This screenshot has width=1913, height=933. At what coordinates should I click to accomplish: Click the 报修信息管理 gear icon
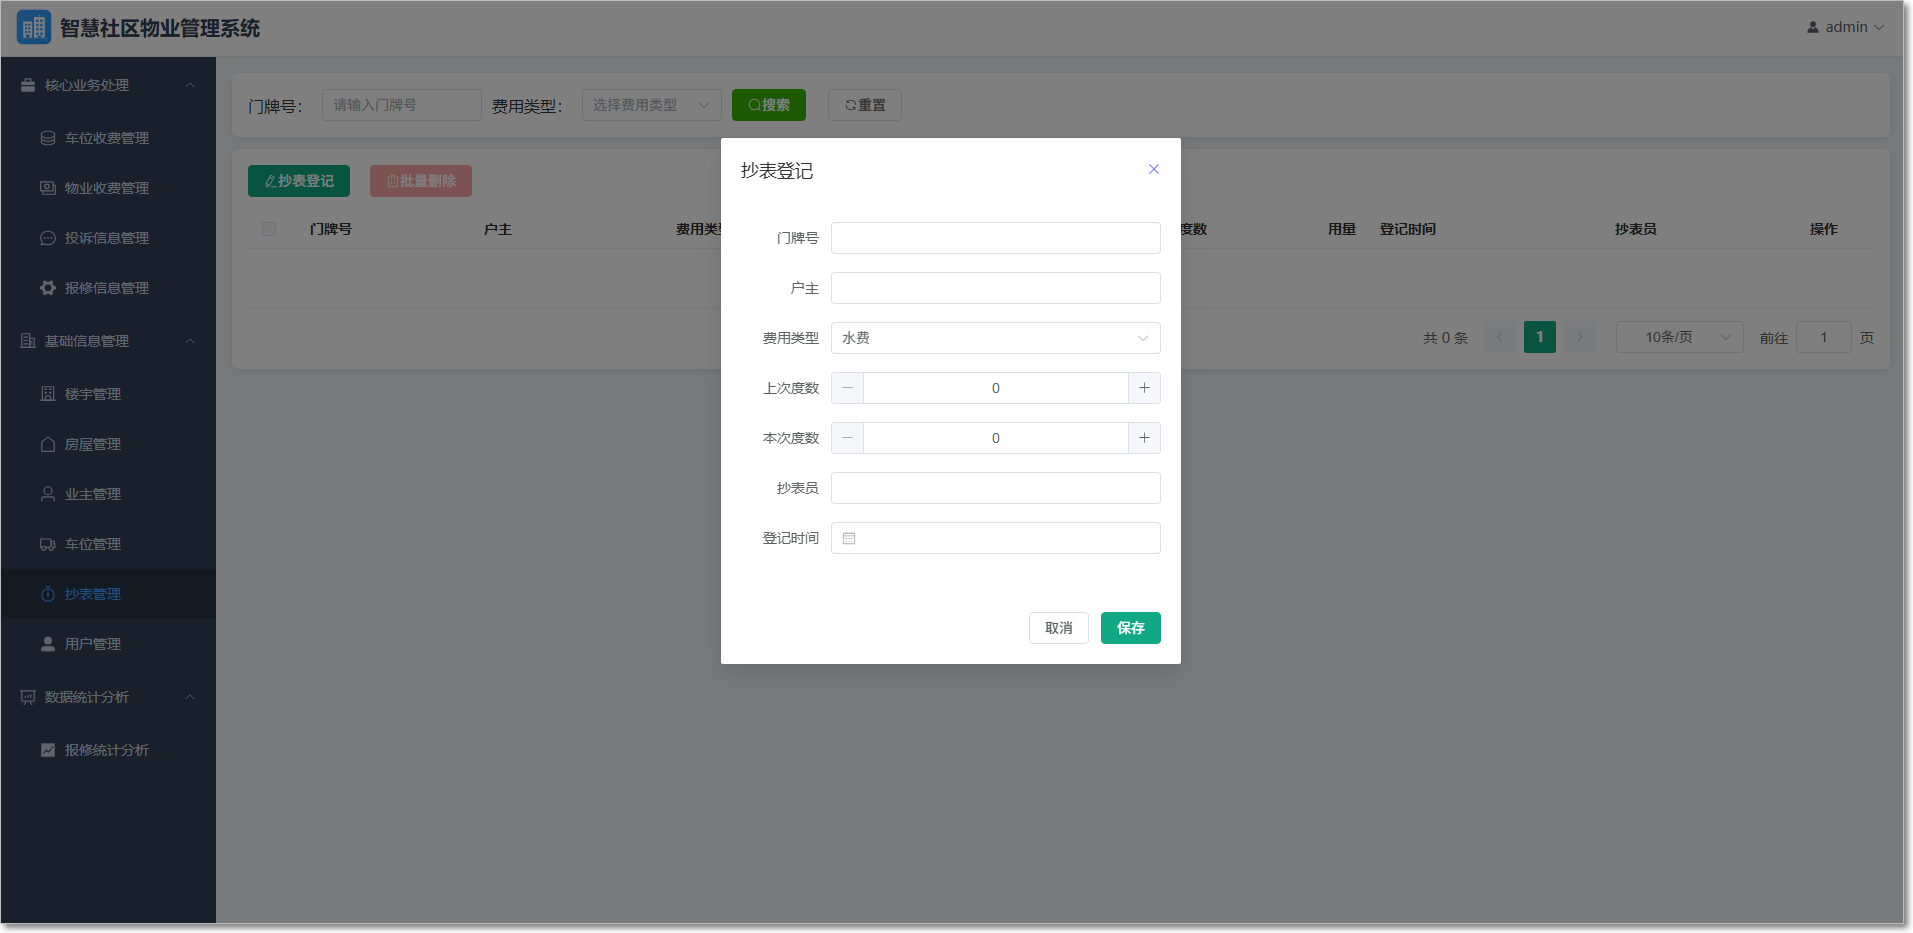(48, 288)
